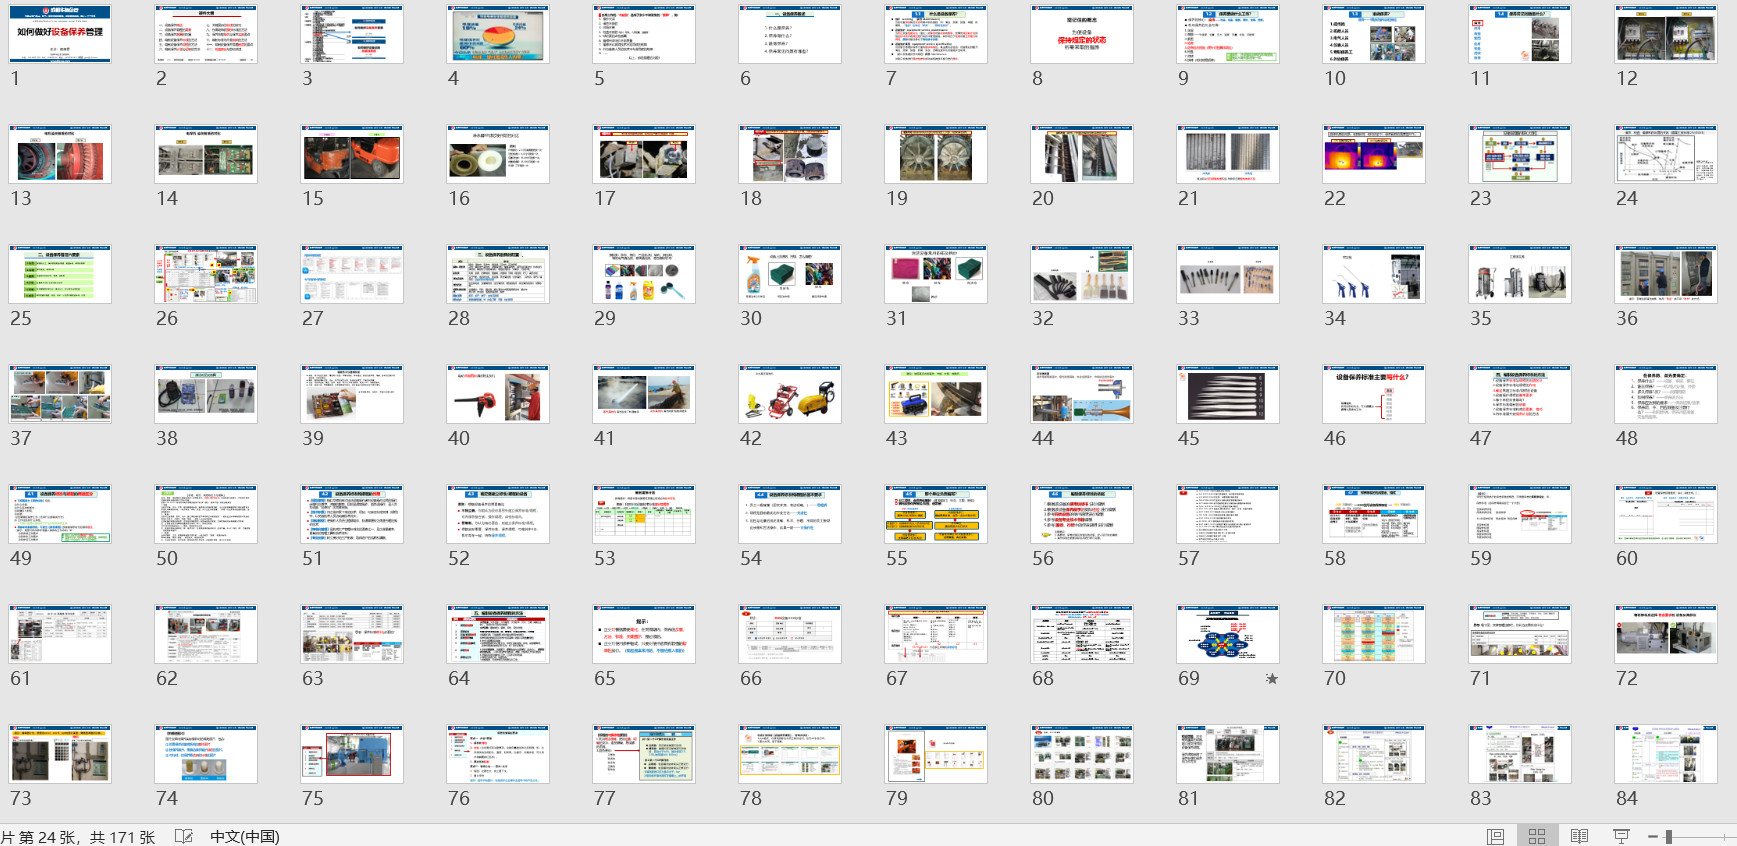Select slide 8 with red centered text
The height and width of the screenshot is (846, 1737).
[x=1082, y=35]
